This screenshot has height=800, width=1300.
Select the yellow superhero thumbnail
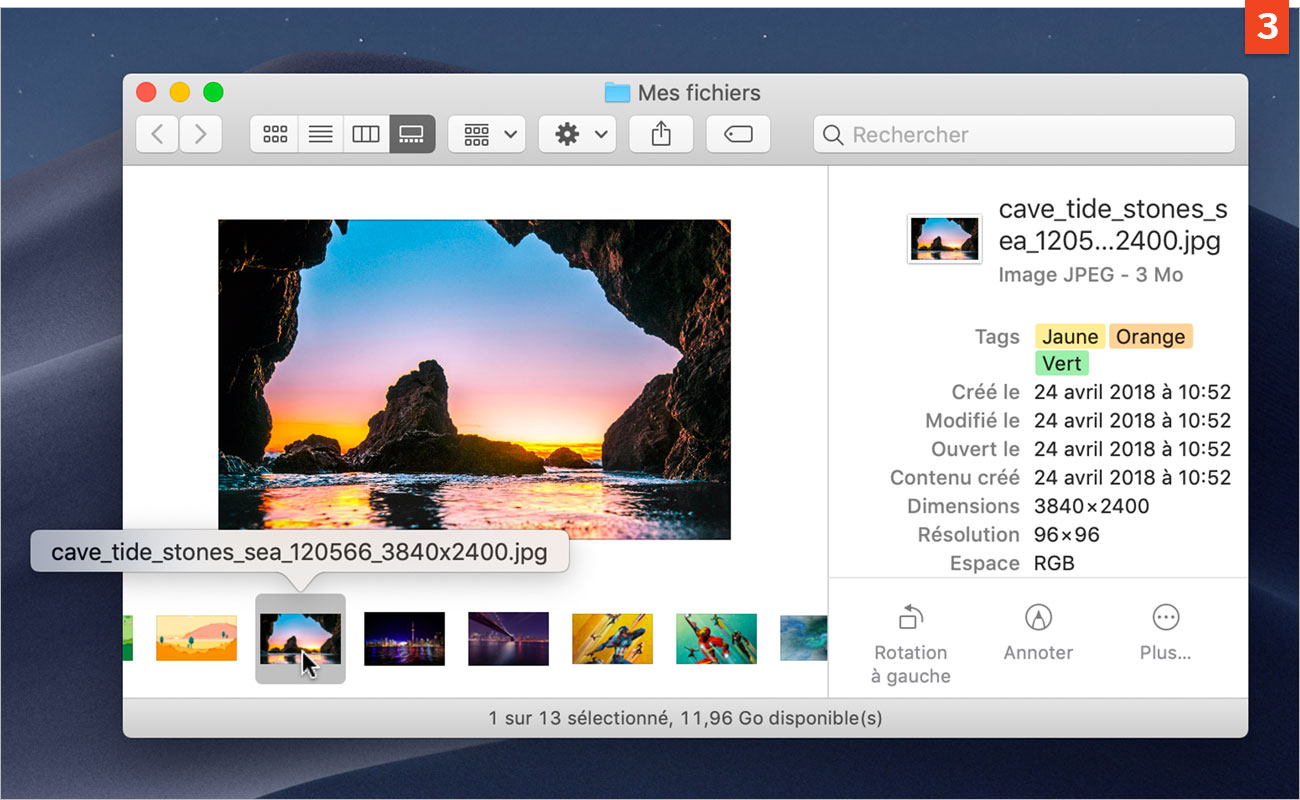(x=612, y=638)
